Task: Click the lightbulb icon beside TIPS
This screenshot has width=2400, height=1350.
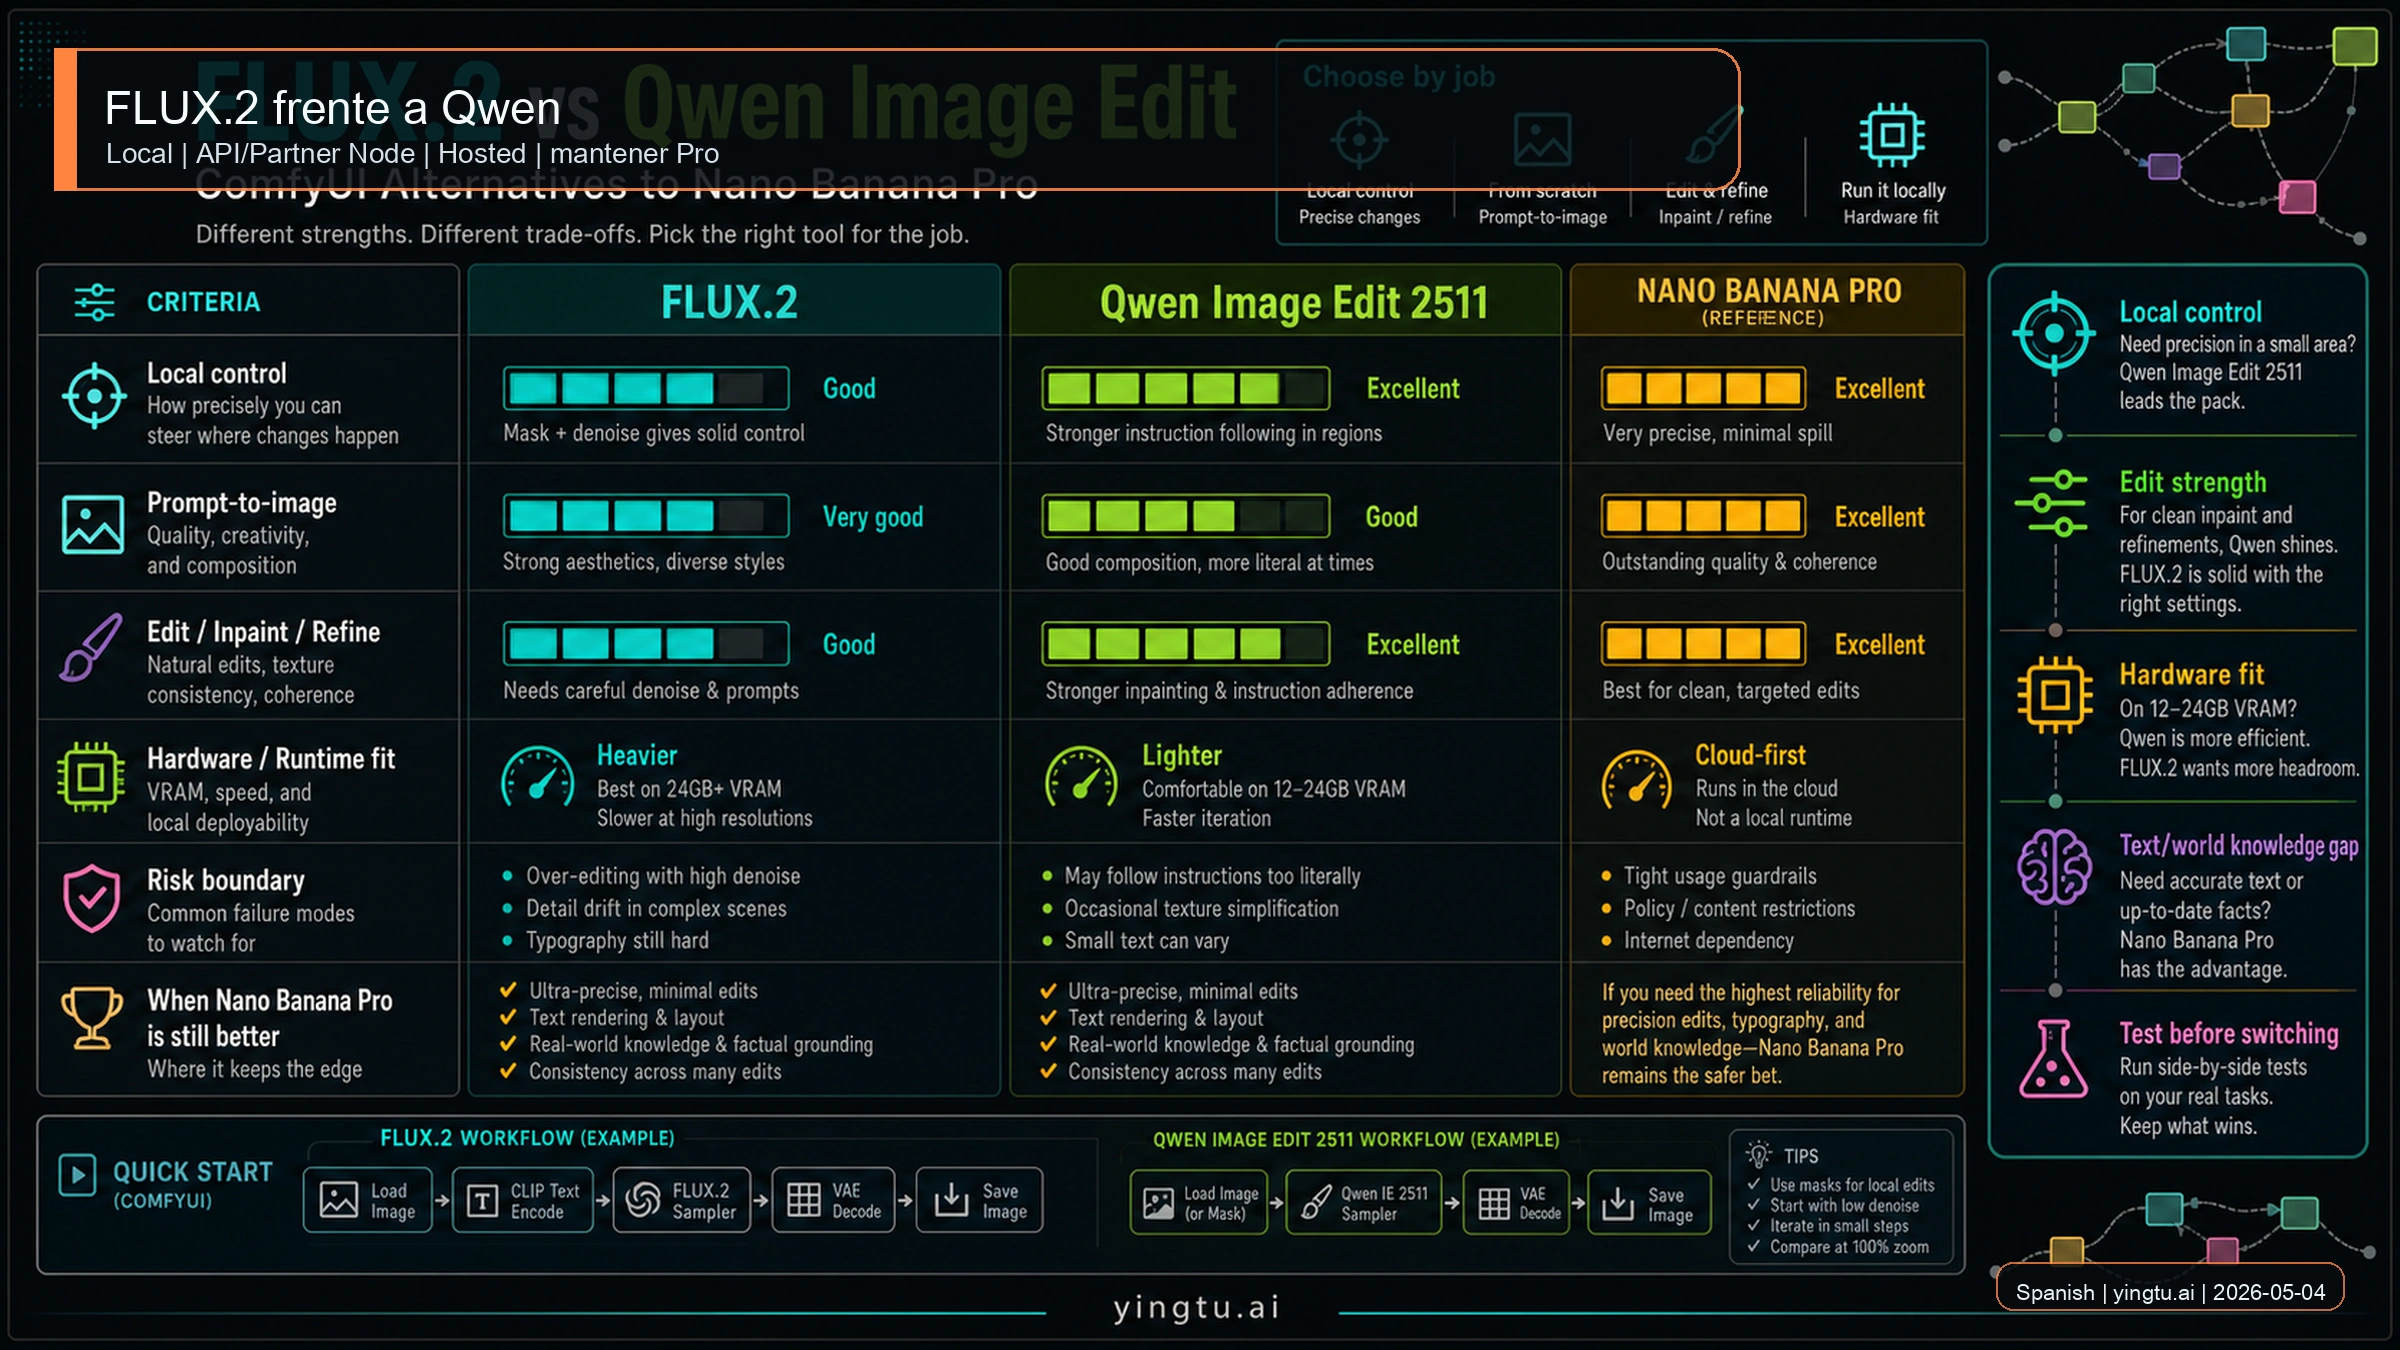Action: click(1758, 1154)
